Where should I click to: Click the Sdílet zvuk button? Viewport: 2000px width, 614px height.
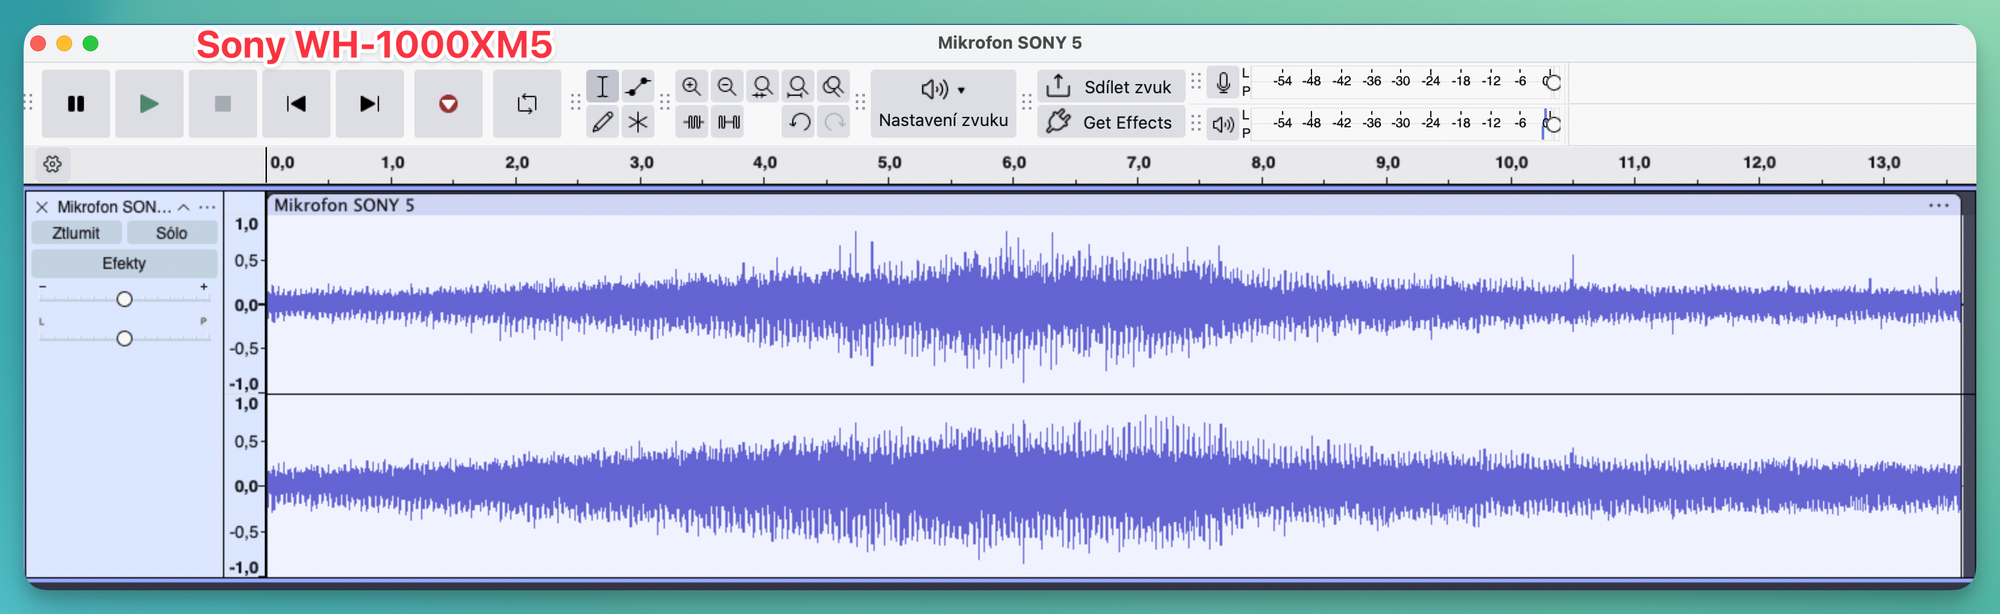click(x=1110, y=87)
